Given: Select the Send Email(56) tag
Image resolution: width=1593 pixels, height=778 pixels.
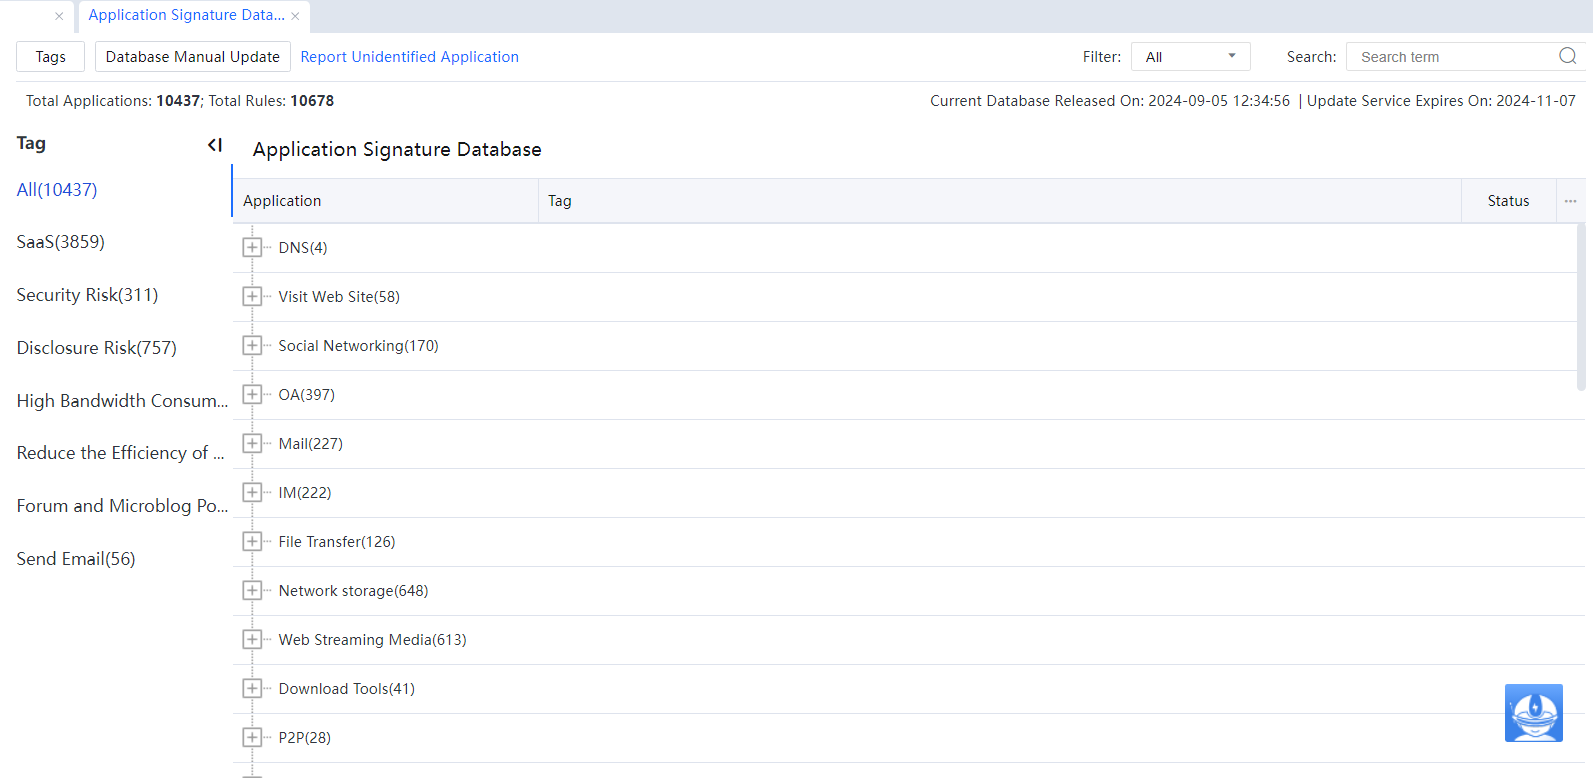Looking at the screenshot, I should click(x=76, y=559).
